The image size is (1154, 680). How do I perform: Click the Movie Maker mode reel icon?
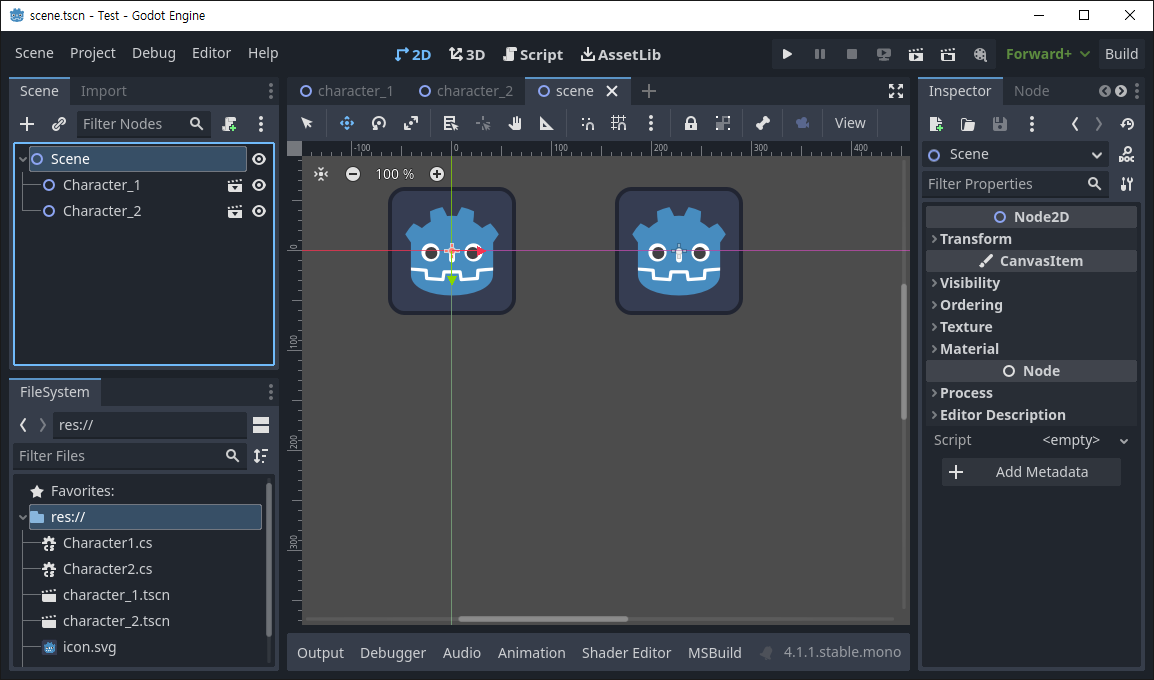pyautogui.click(x=980, y=54)
